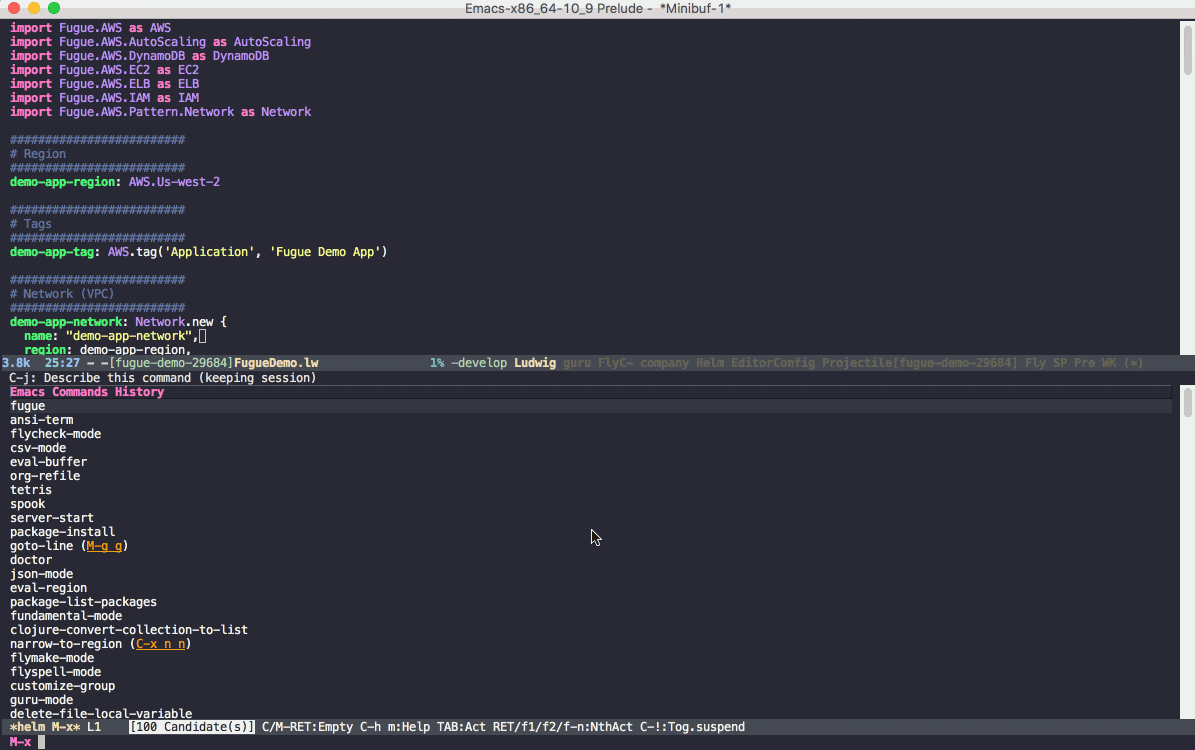1195x750 pixels.
Task: Select the highlighted fugue candidate
Action: click(27, 405)
